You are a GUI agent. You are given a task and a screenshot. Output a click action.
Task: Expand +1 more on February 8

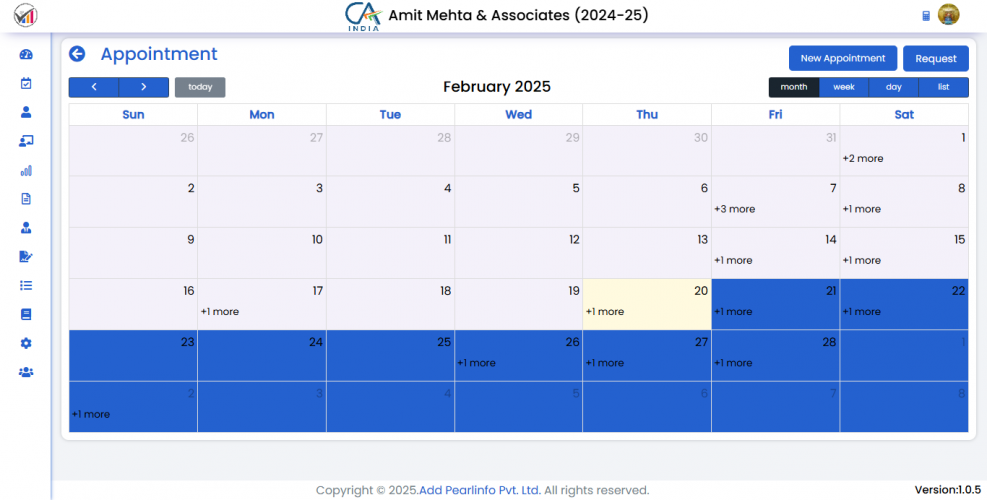pyautogui.click(x=862, y=208)
